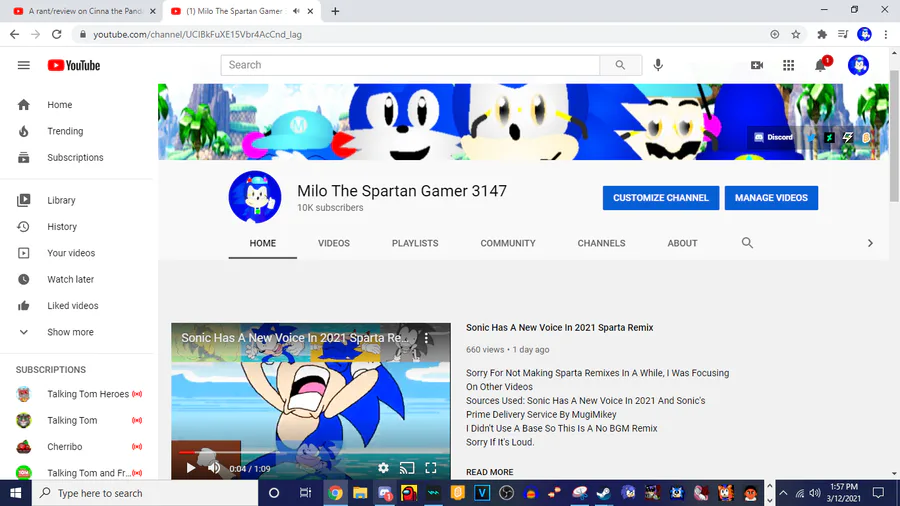Viewport: 900px width, 506px height.
Task: Focus the YouTube Search input field
Action: 410,65
